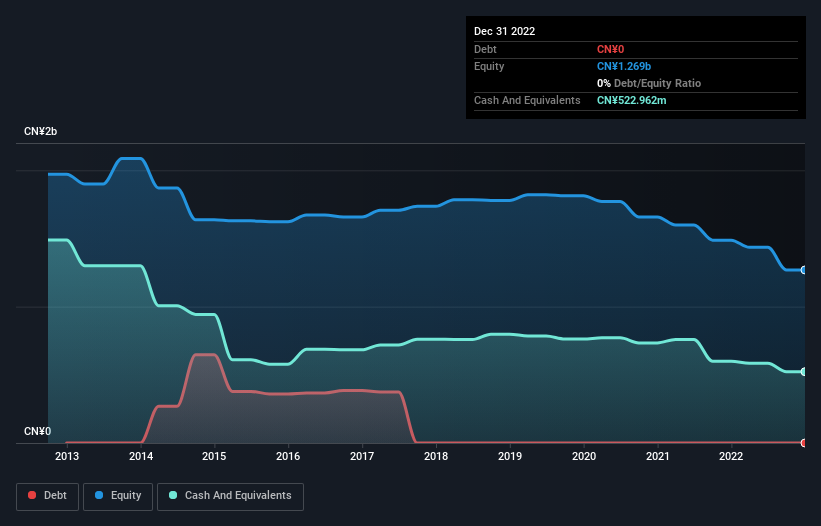Image resolution: width=821 pixels, height=526 pixels.
Task: Click the CN¥522.962m cash value
Action: 631,100
